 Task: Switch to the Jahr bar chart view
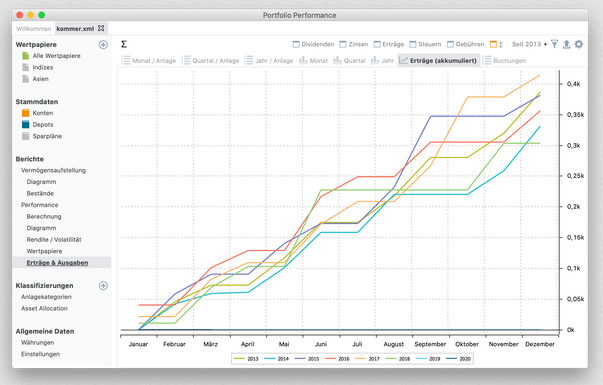(x=382, y=60)
